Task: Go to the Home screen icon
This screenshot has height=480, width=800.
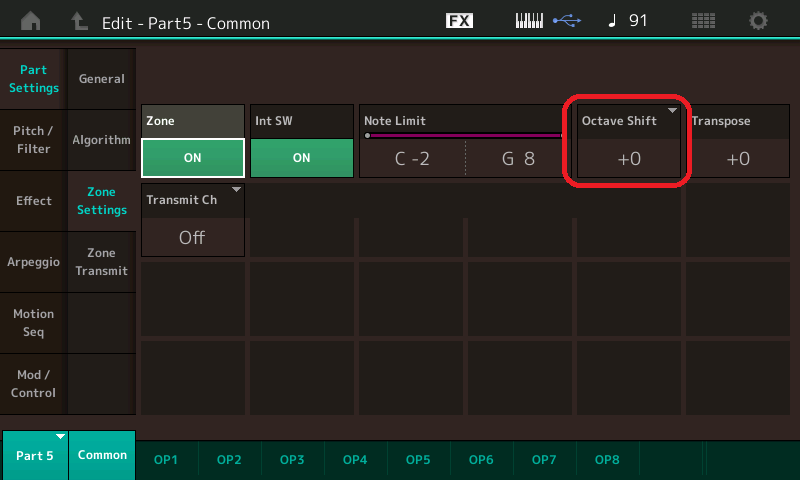Action: 32,21
